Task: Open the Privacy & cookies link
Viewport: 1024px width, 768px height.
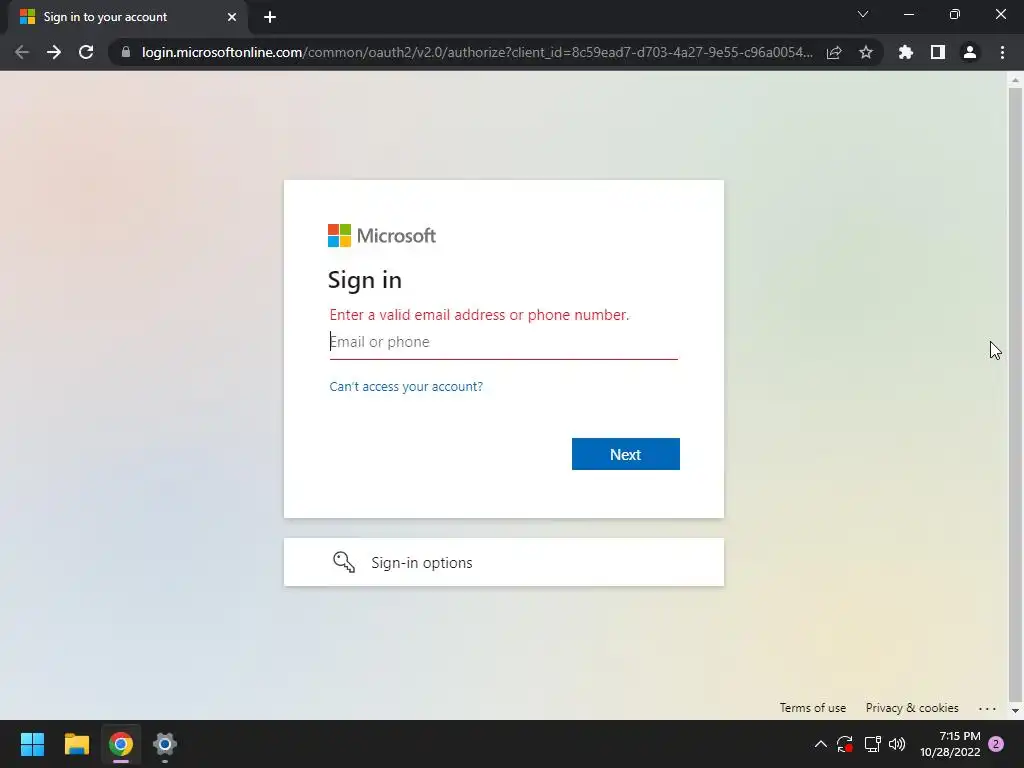Action: click(x=912, y=708)
